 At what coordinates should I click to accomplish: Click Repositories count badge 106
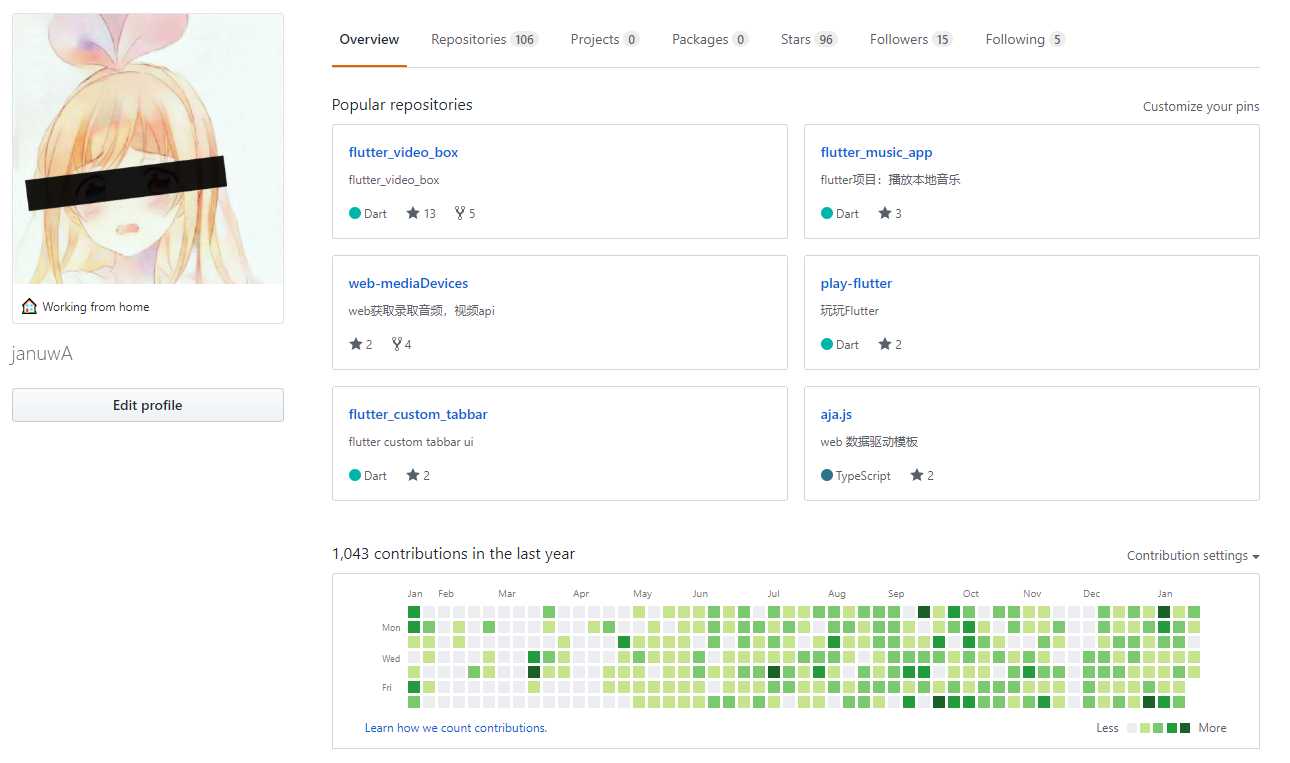[525, 40]
